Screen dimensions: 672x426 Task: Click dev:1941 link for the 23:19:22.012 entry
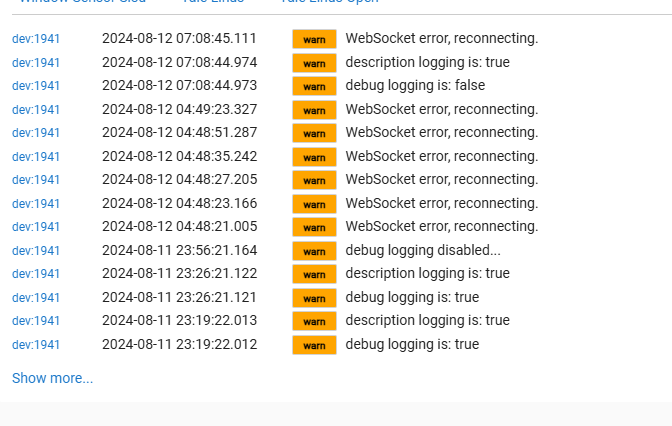pyautogui.click(x=36, y=345)
